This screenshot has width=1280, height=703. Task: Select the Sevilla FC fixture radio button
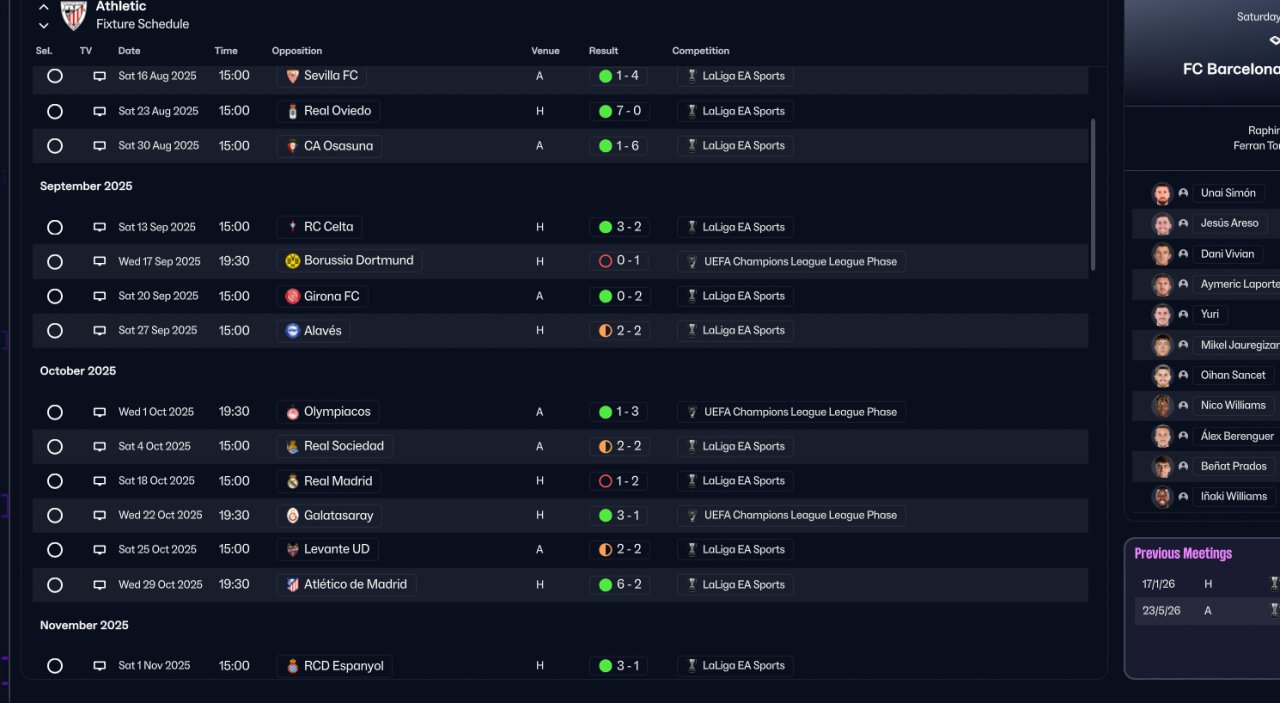(55, 76)
